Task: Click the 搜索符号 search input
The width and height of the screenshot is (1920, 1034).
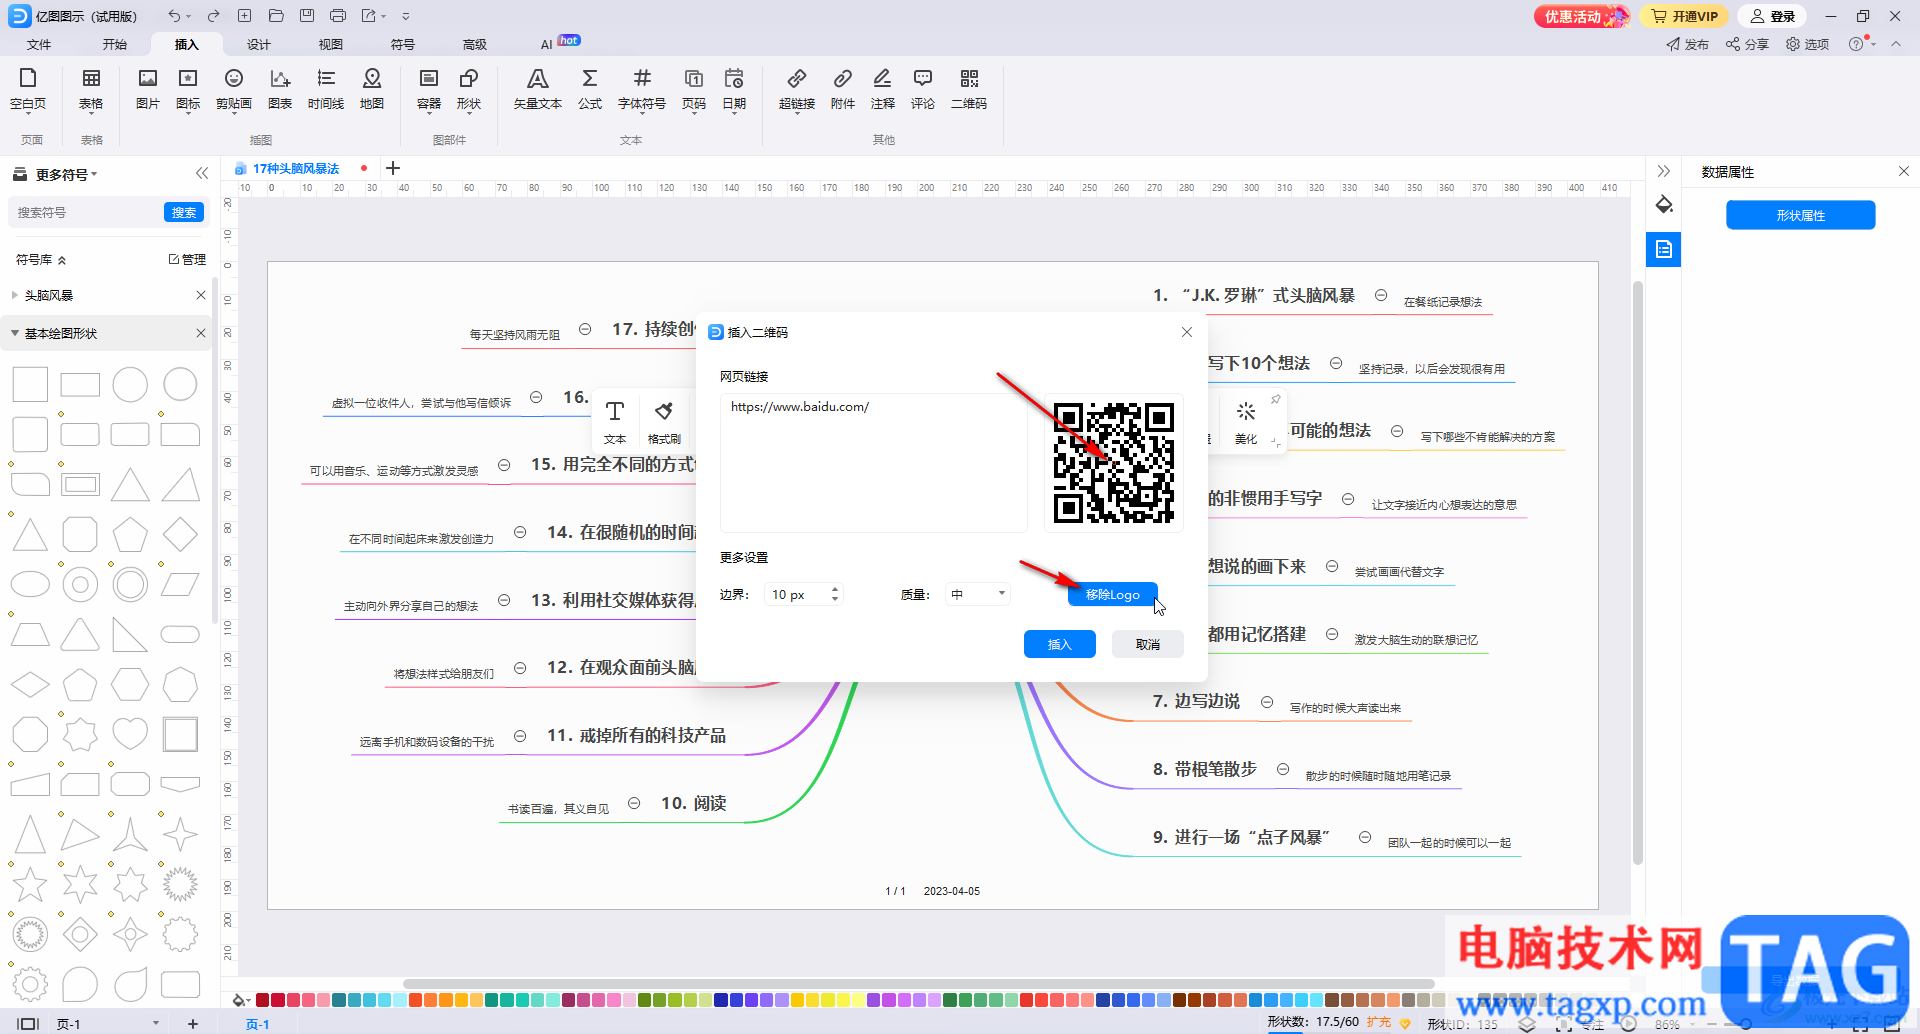Action: point(86,212)
